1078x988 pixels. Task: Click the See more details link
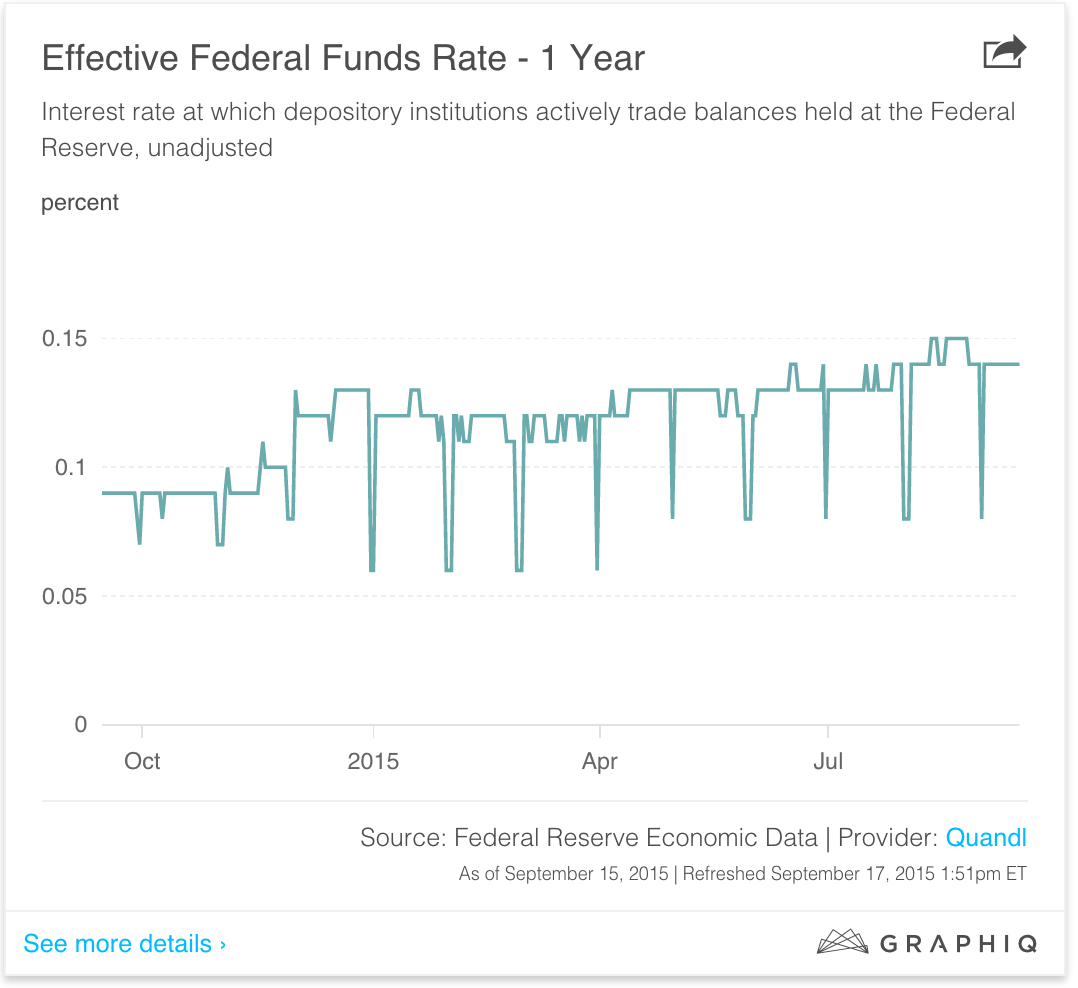pyautogui.click(x=125, y=943)
